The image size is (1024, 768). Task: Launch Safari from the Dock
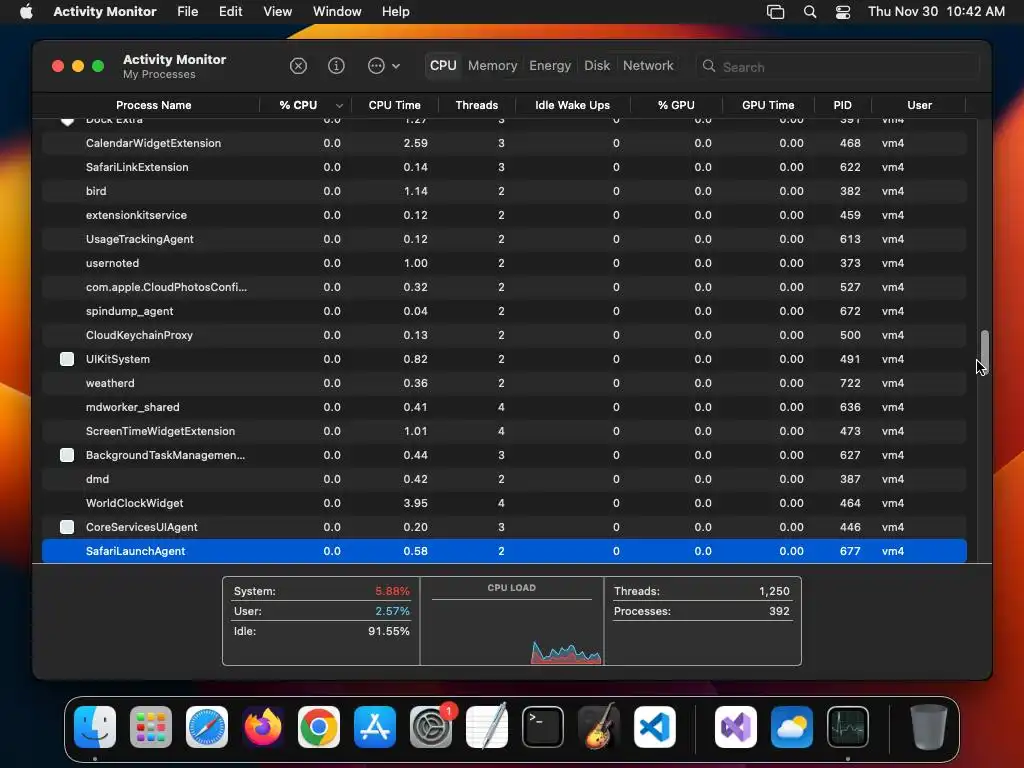(207, 727)
